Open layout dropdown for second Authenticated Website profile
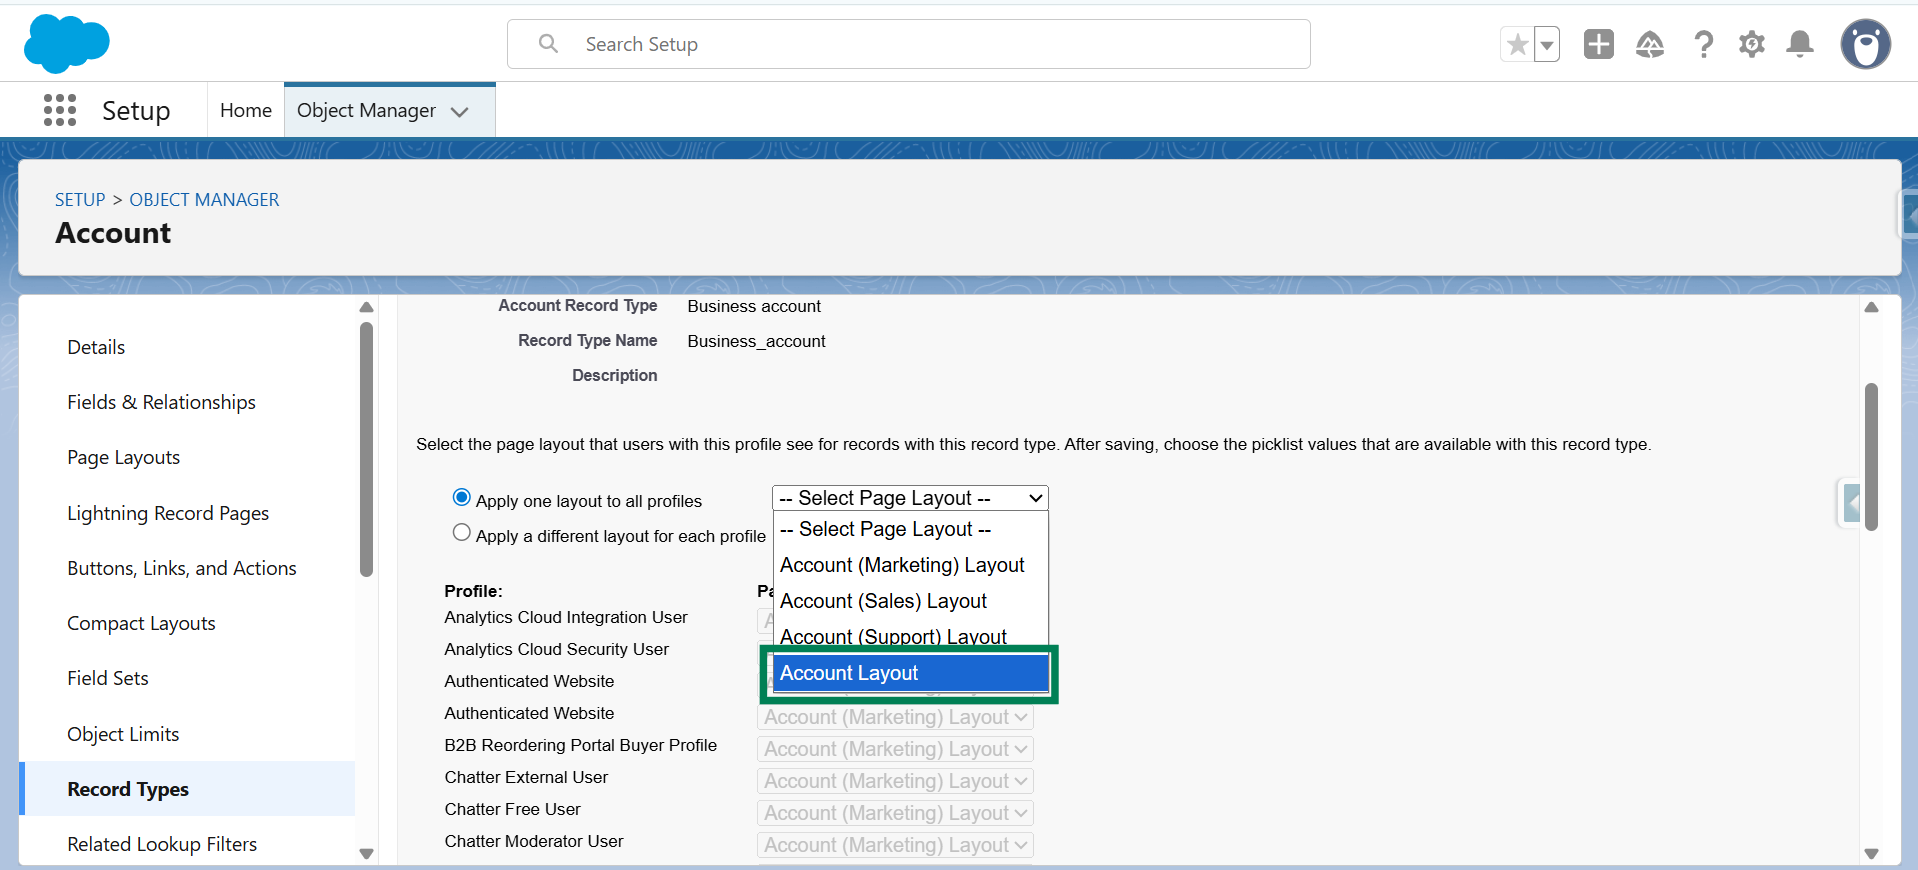1918x870 pixels. [x=895, y=717]
